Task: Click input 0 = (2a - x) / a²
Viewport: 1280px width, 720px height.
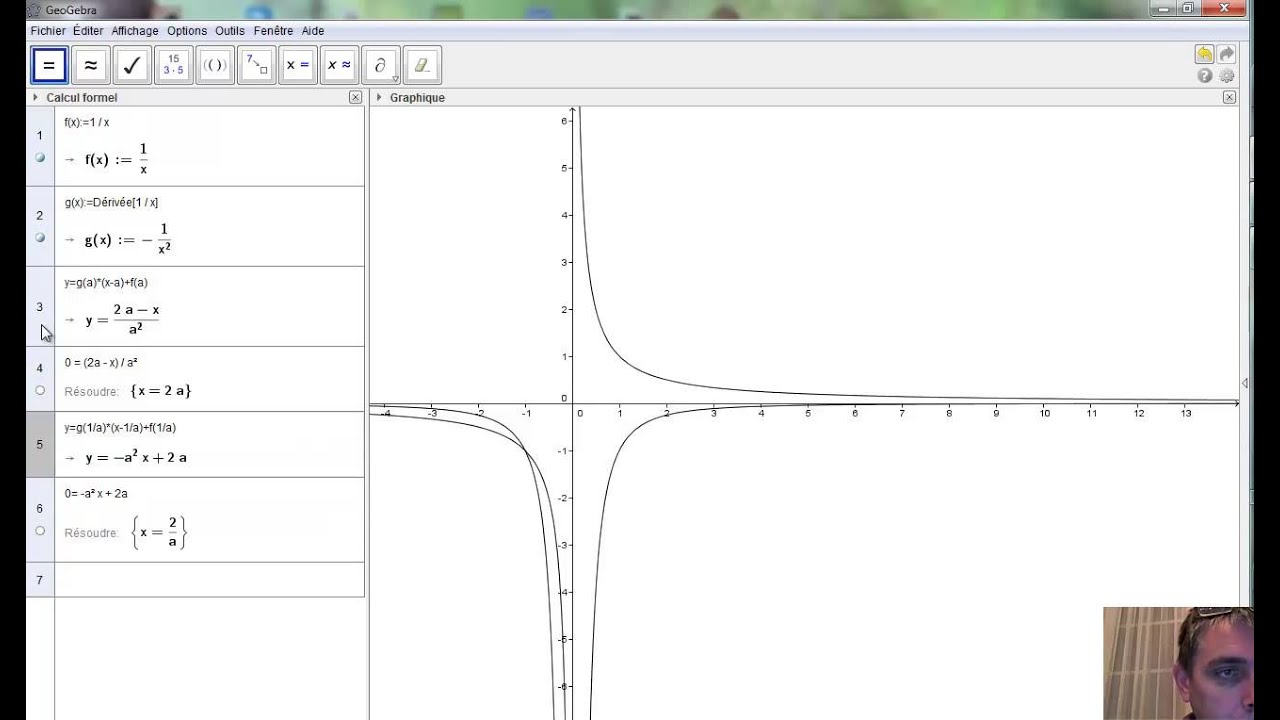Action: pyautogui.click(x=101, y=362)
